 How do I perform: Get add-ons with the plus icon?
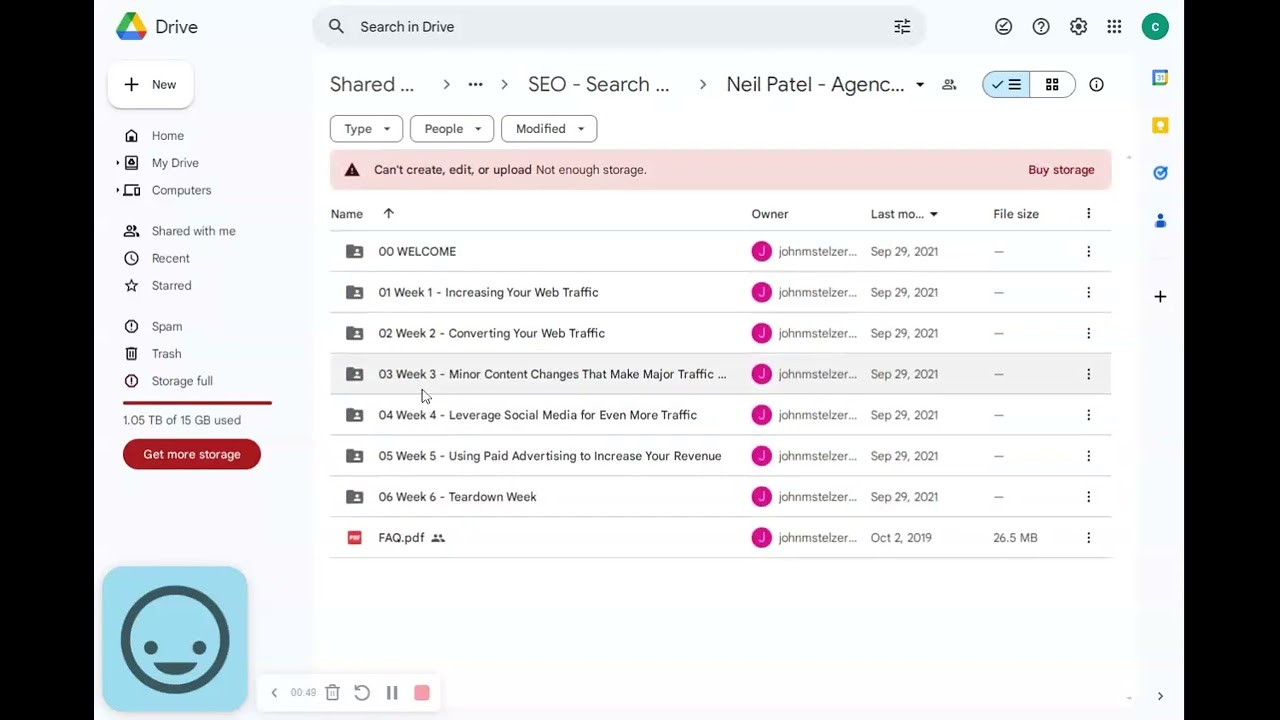click(x=1160, y=296)
